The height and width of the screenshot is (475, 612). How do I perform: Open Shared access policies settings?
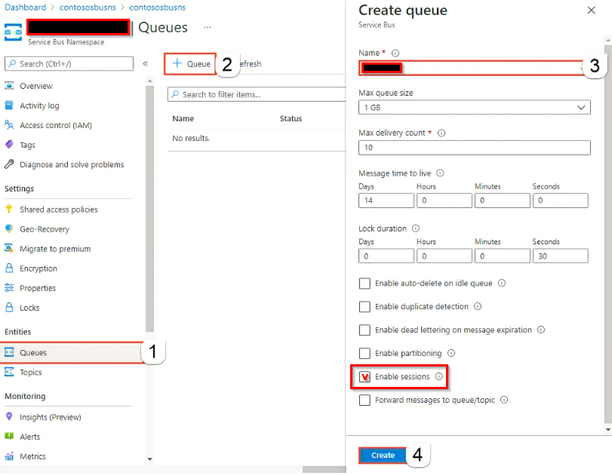tap(59, 209)
